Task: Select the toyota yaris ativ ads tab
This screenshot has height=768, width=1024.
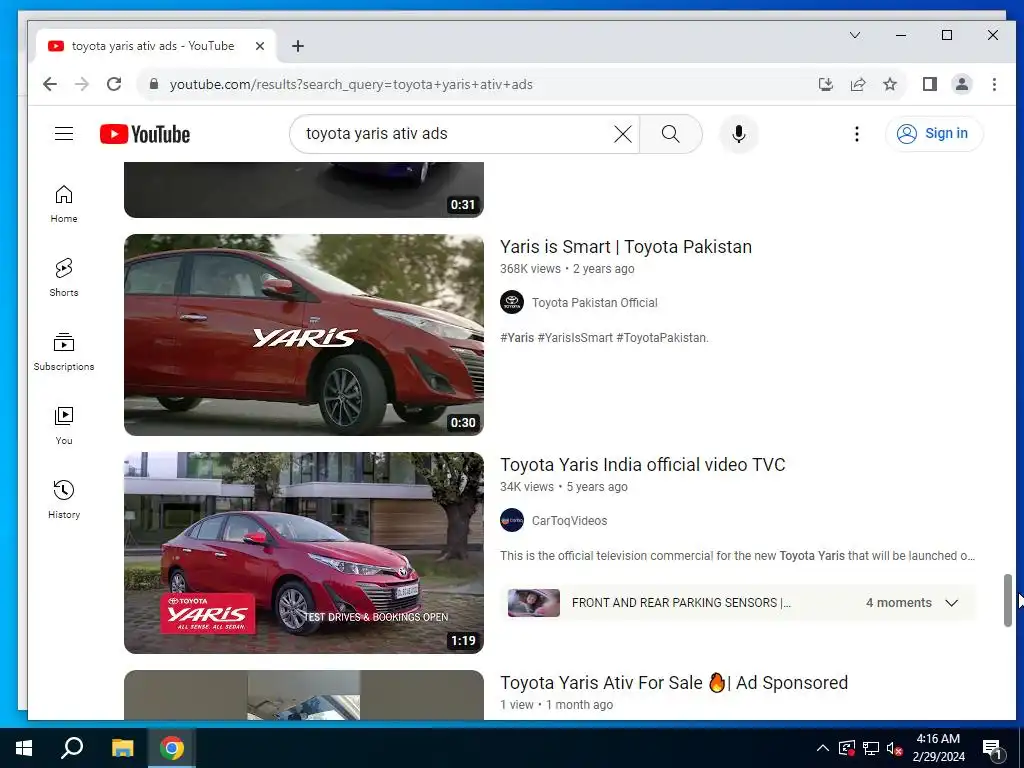Action: click(153, 46)
